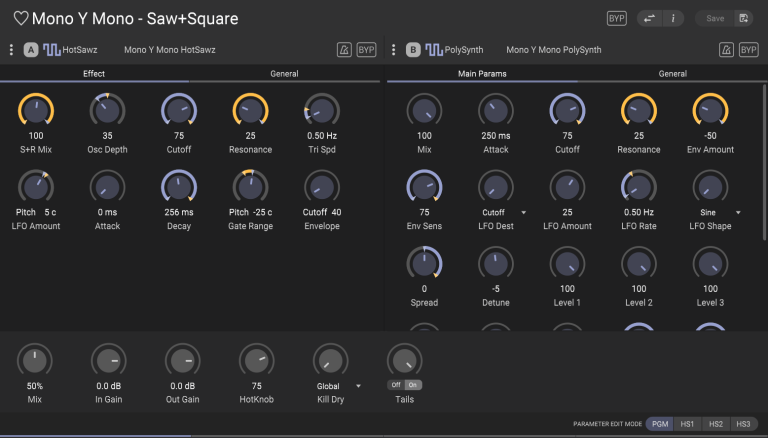Click the HotSawz LFO Amount pitch knob
The image size is (768, 438).
[x=36, y=187]
